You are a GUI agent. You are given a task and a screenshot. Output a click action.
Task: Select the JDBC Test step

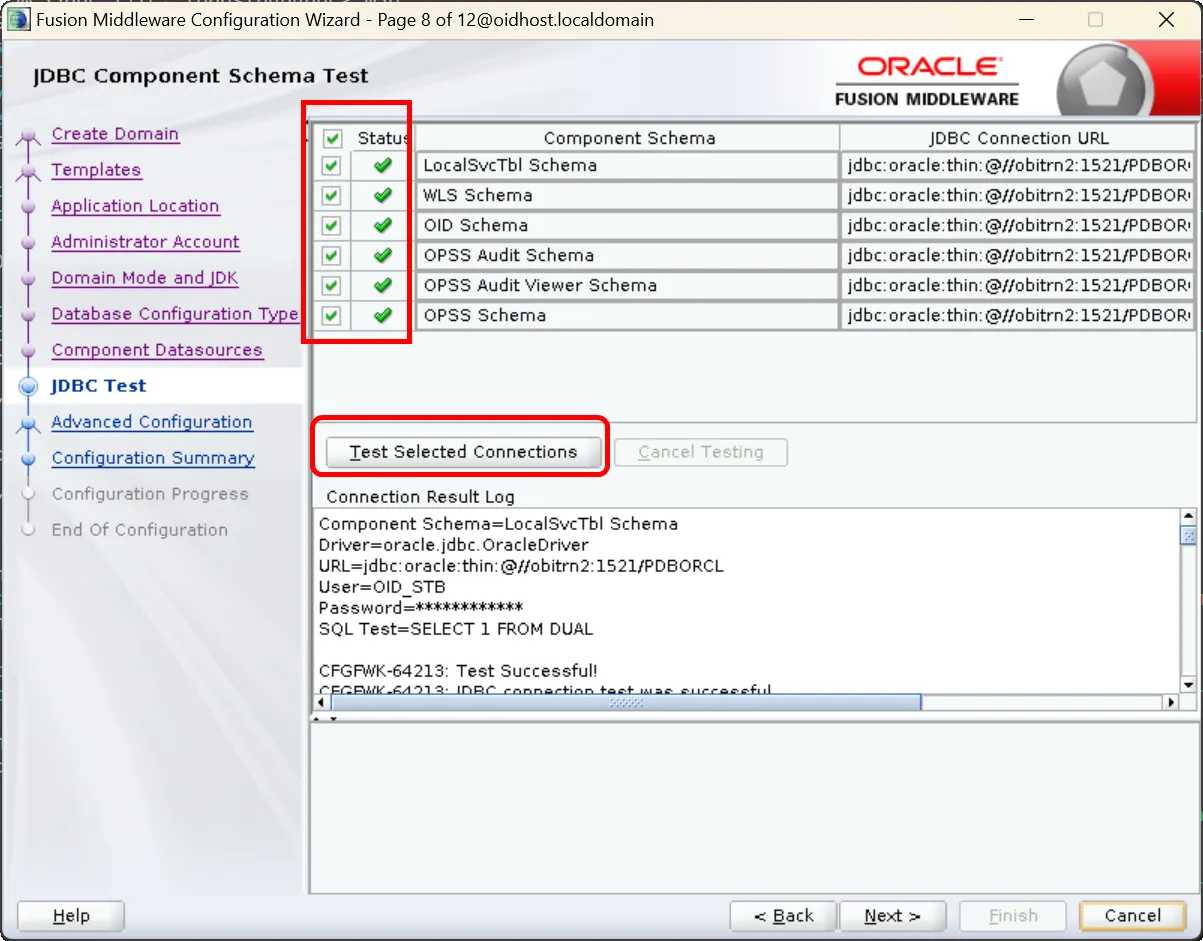(99, 386)
